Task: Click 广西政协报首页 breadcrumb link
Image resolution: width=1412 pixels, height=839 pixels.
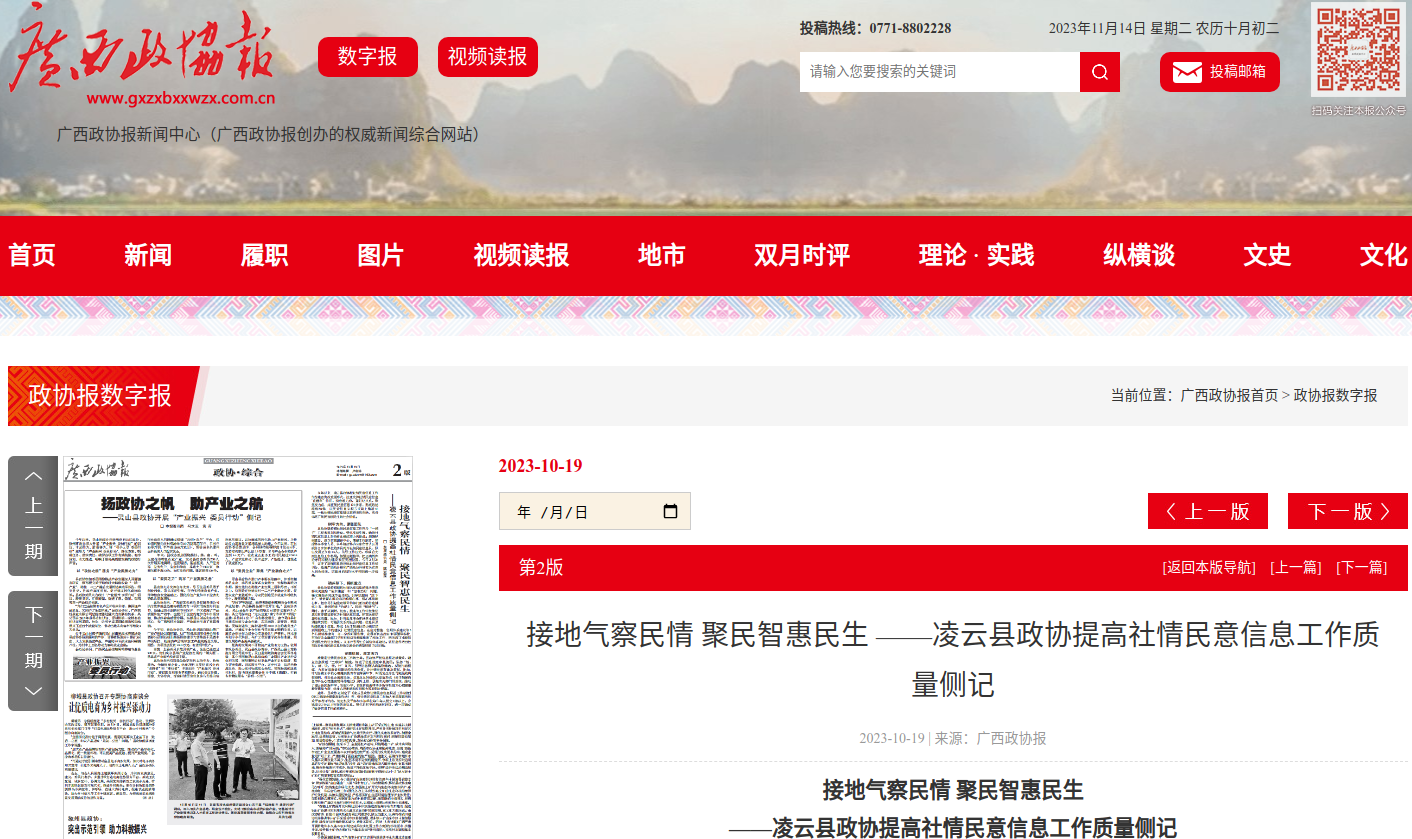Action: 1229,395
